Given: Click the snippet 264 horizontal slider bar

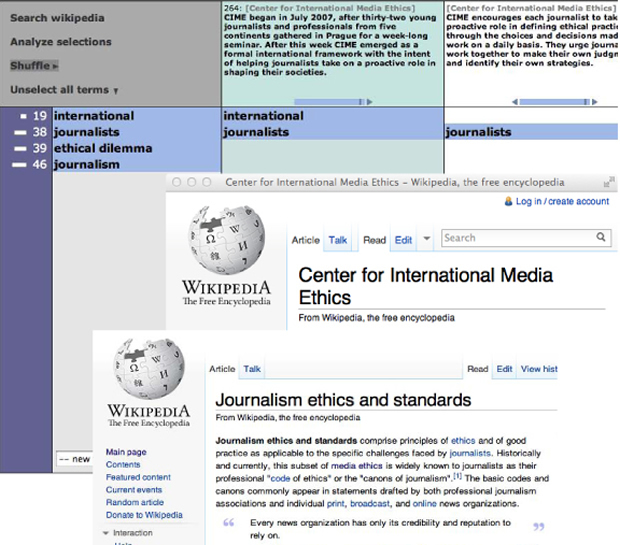Looking at the screenshot, I should pyautogui.click(x=329, y=102).
